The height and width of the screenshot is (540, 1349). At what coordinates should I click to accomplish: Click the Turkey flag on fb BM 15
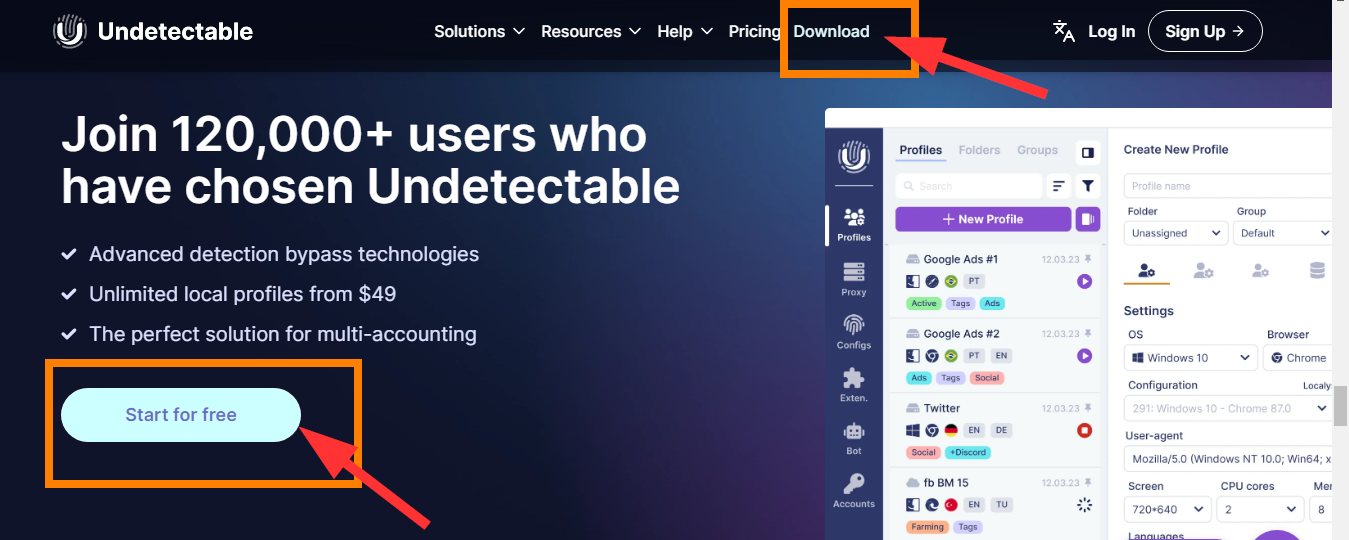[951, 505]
